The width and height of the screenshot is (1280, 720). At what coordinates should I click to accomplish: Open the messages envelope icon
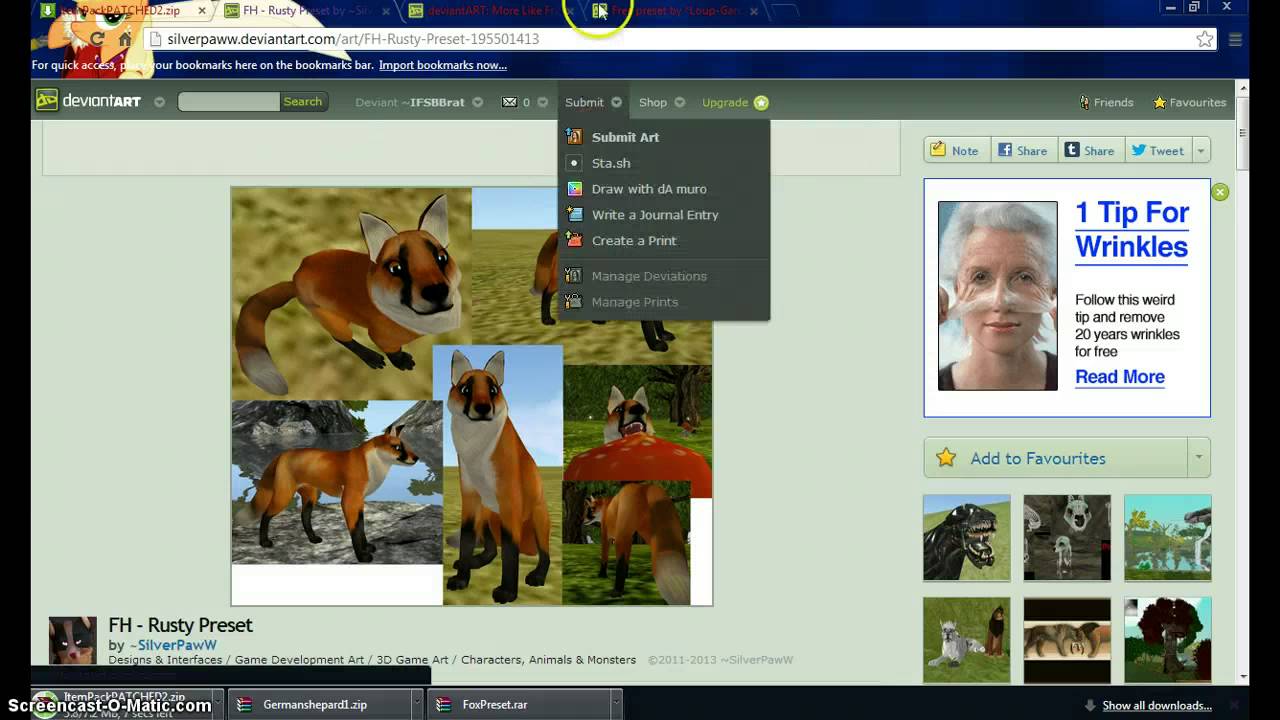510,102
